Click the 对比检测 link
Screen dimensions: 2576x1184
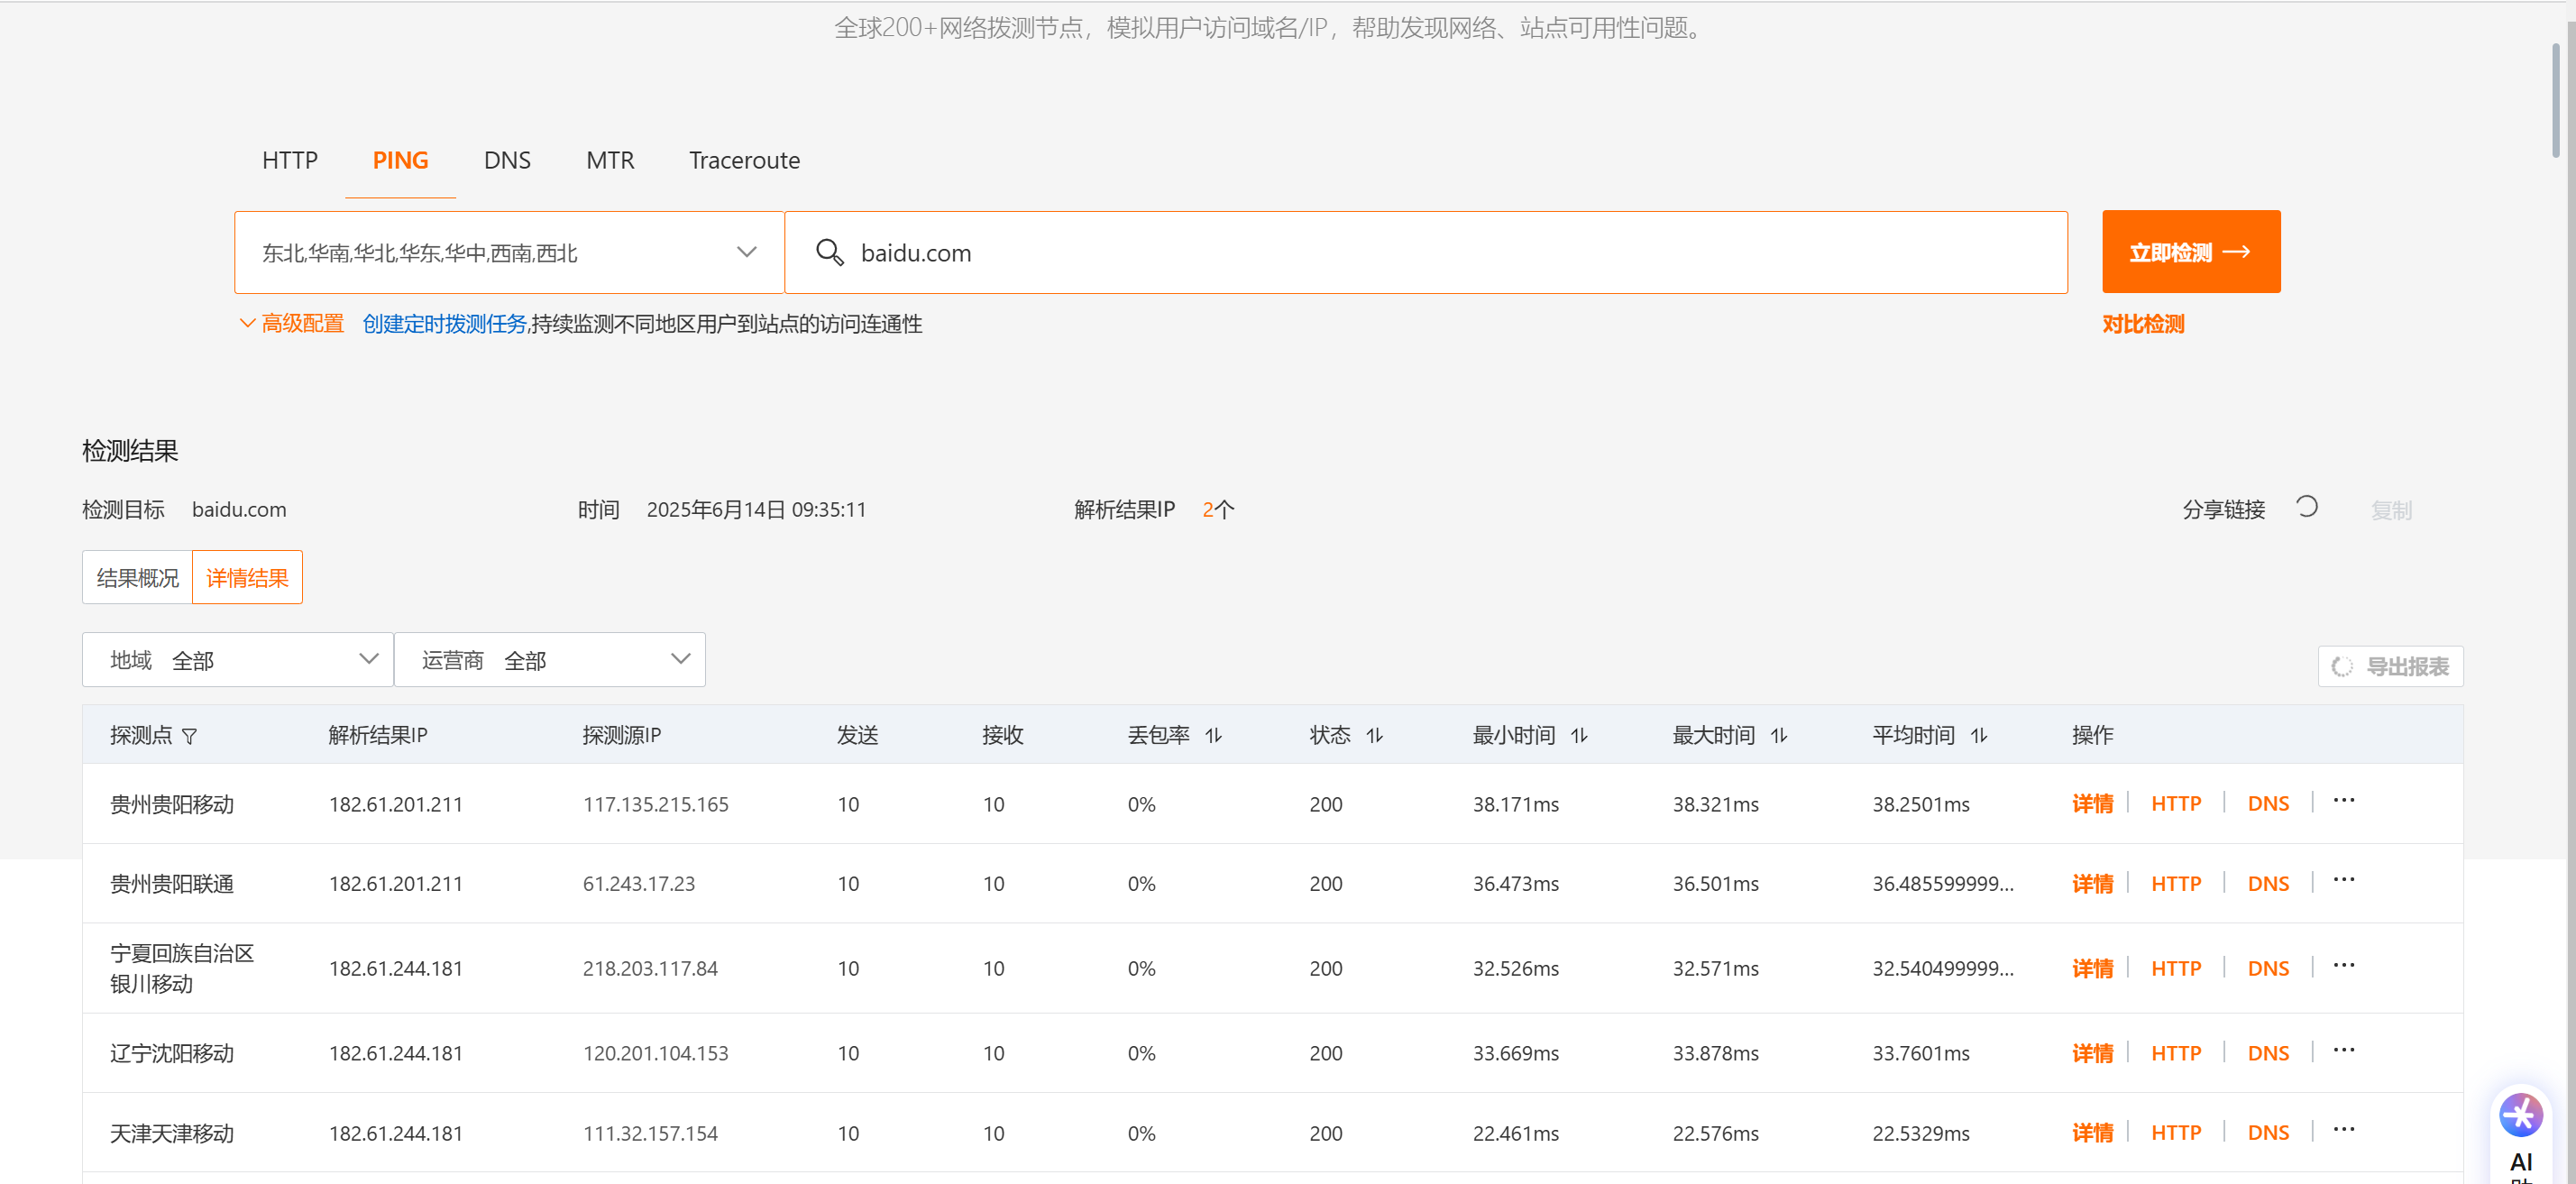(2143, 324)
